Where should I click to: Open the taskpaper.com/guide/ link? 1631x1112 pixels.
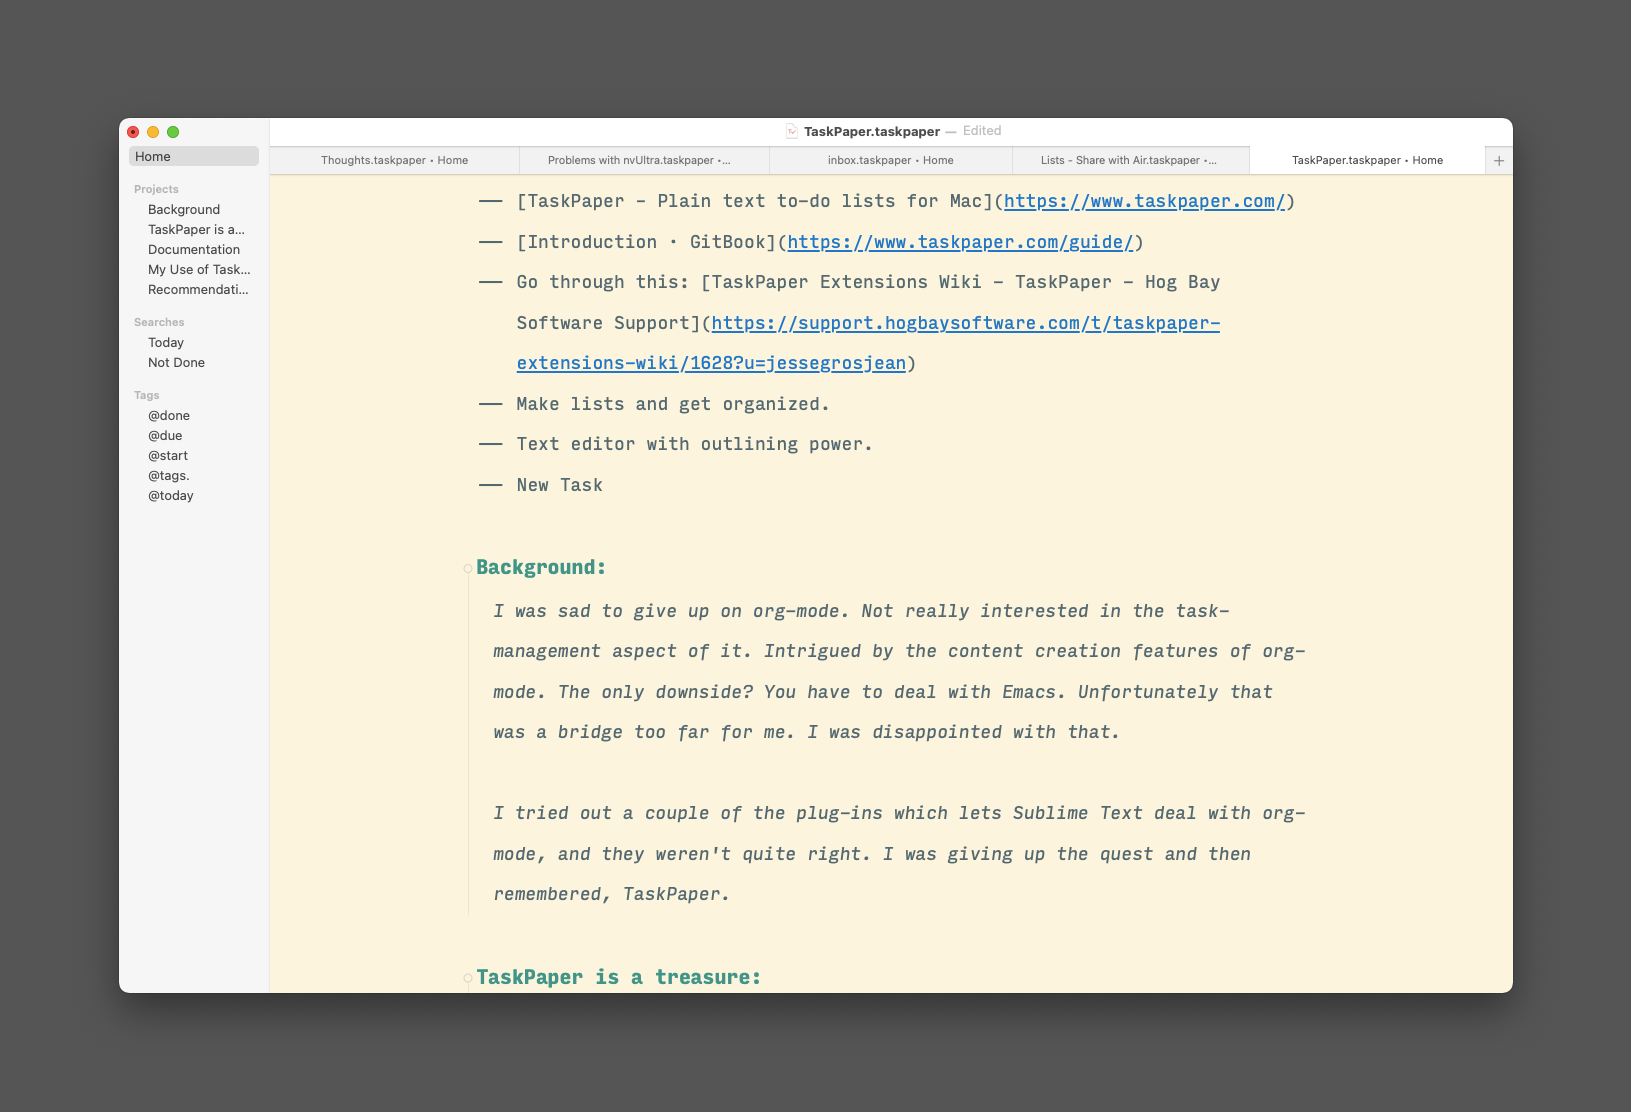960,242
